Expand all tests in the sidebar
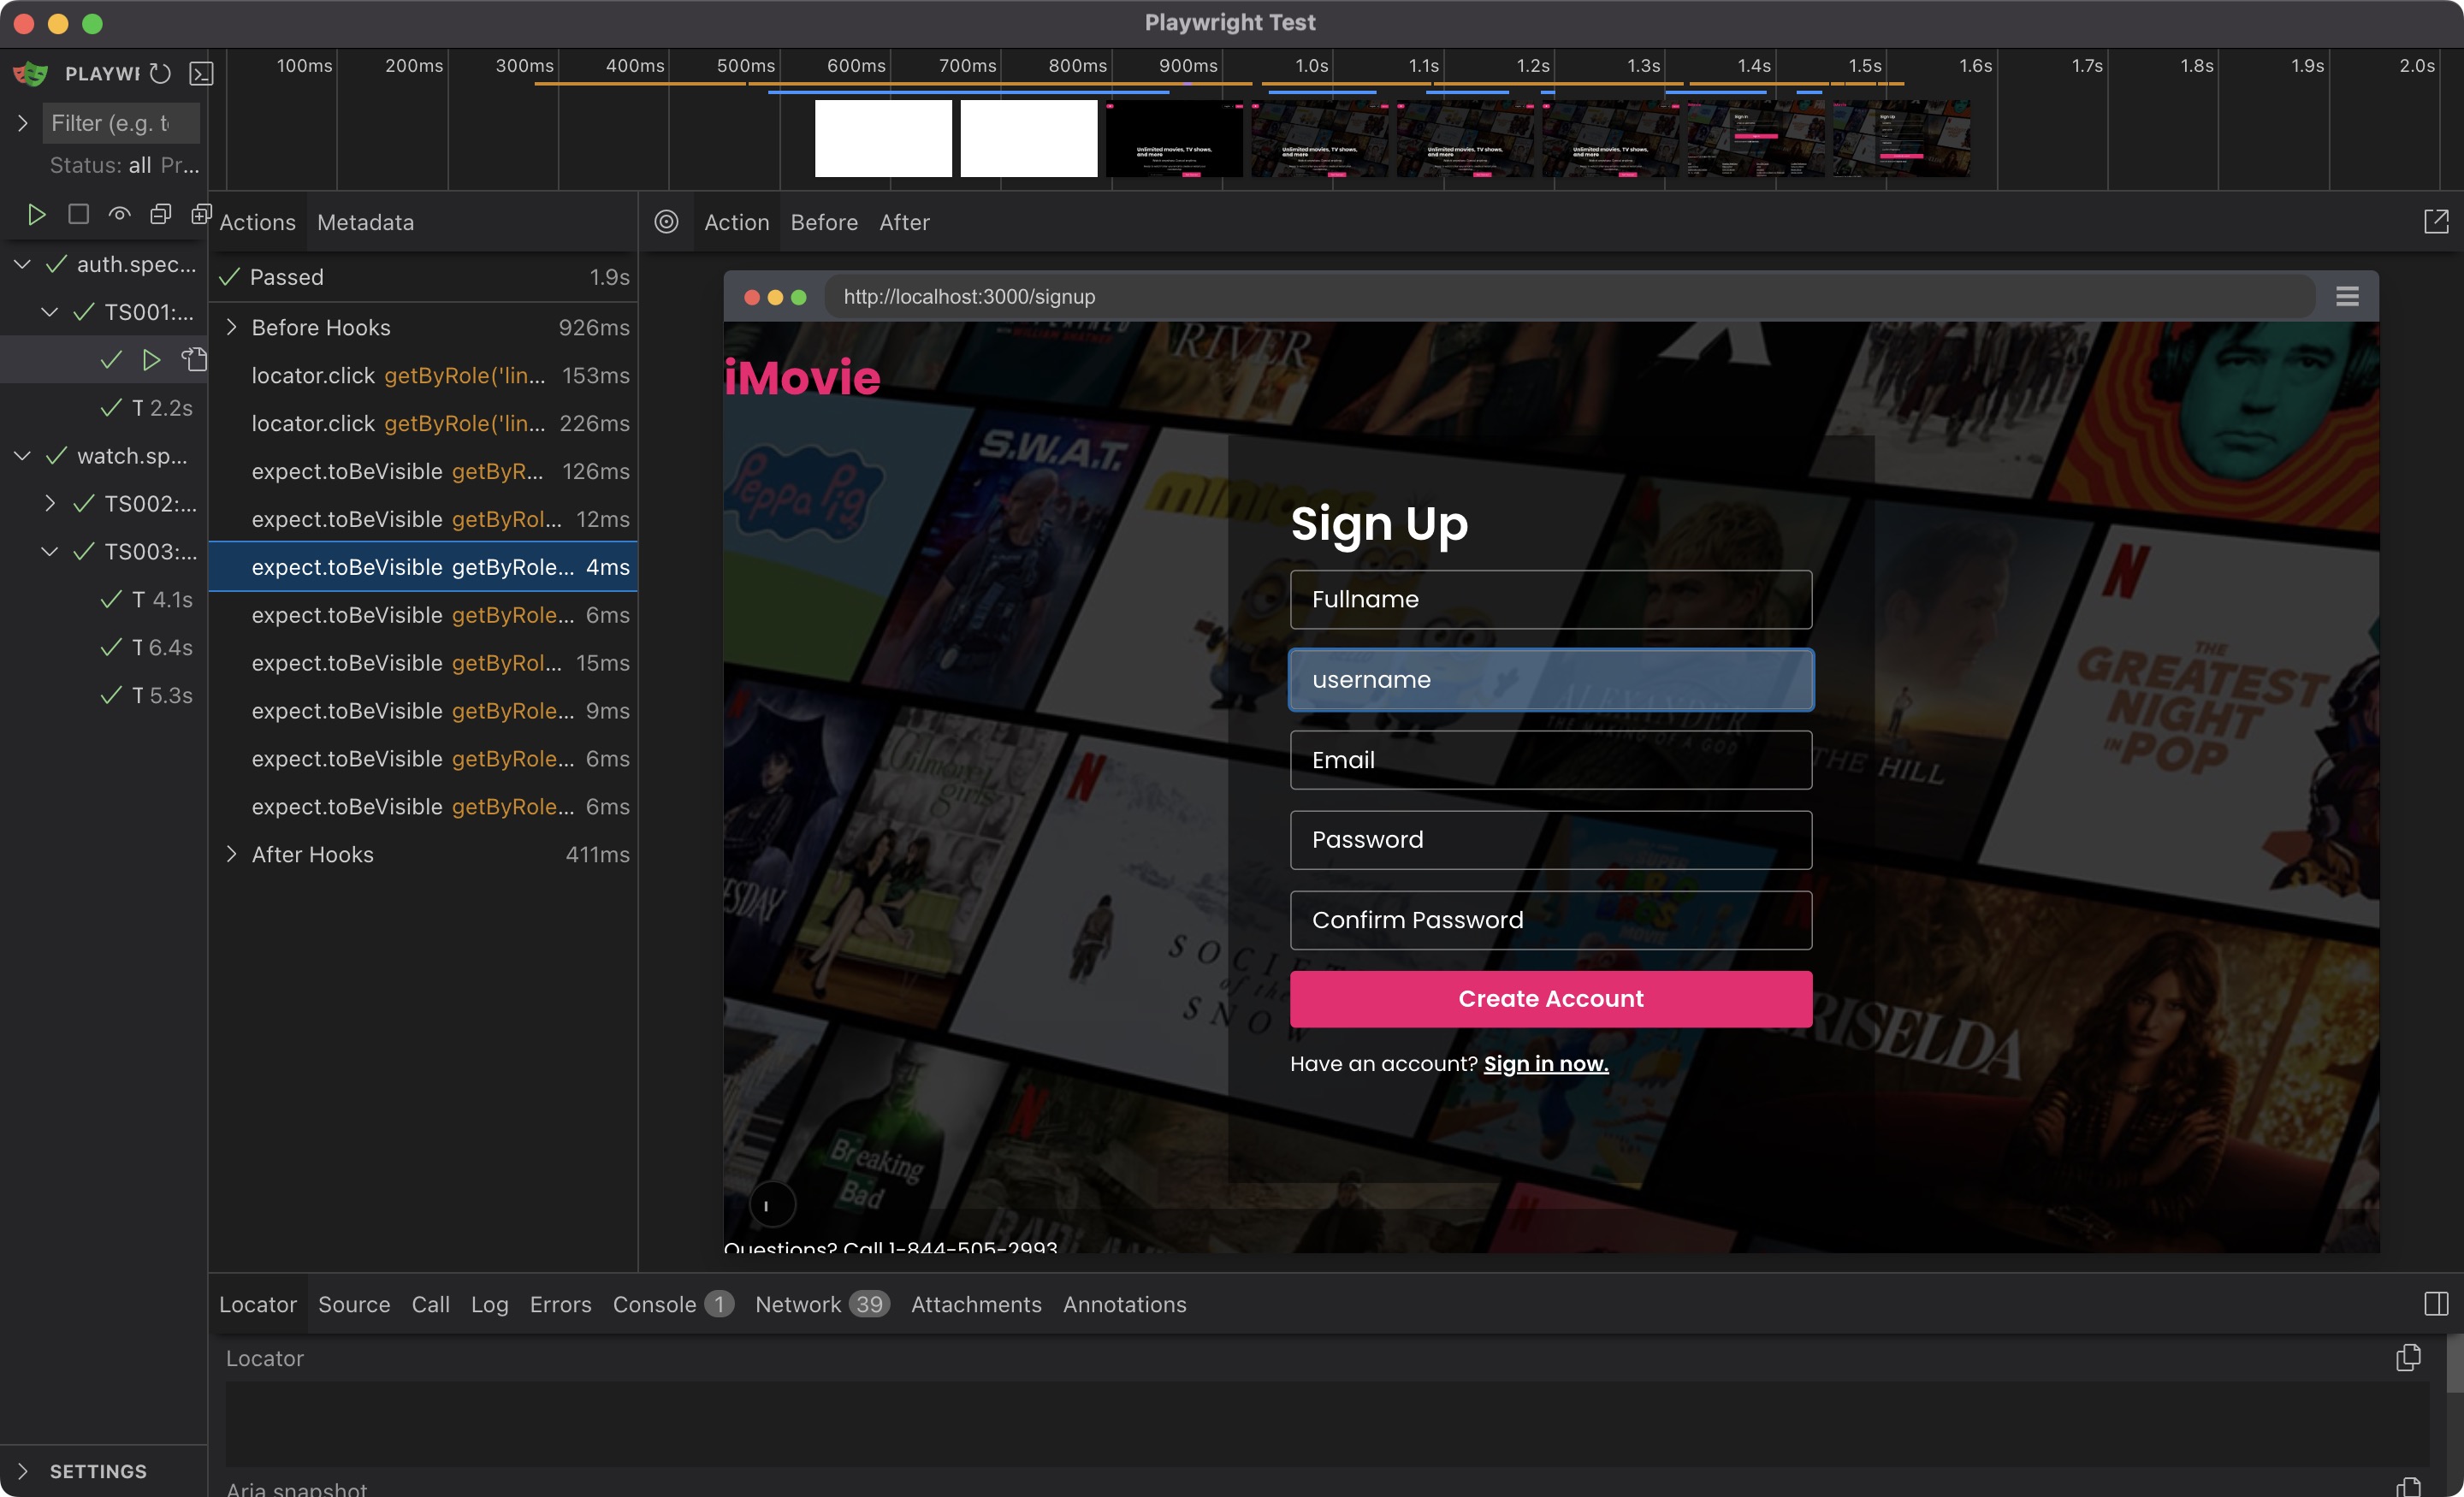 (x=200, y=214)
